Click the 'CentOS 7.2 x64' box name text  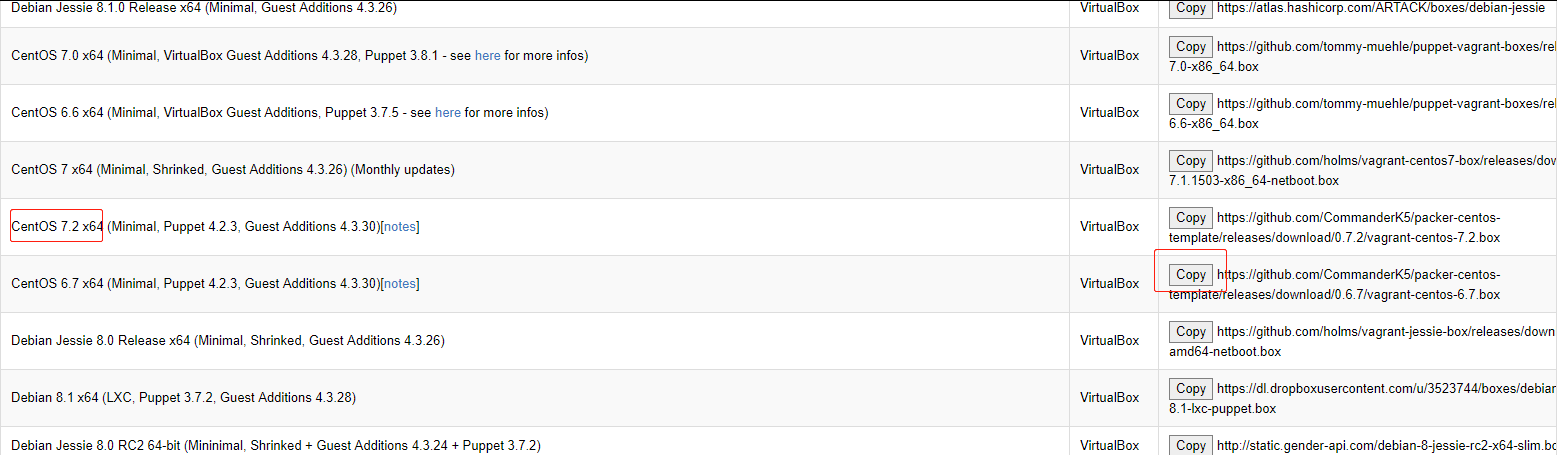[x=57, y=227]
